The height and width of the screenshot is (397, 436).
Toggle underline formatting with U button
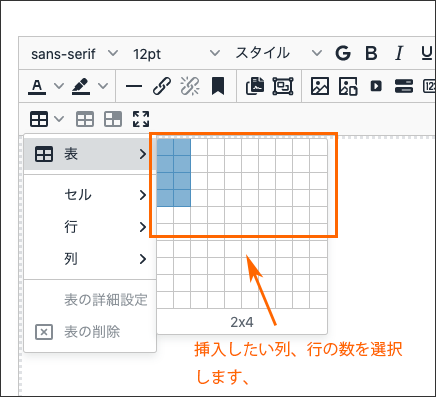tap(427, 53)
